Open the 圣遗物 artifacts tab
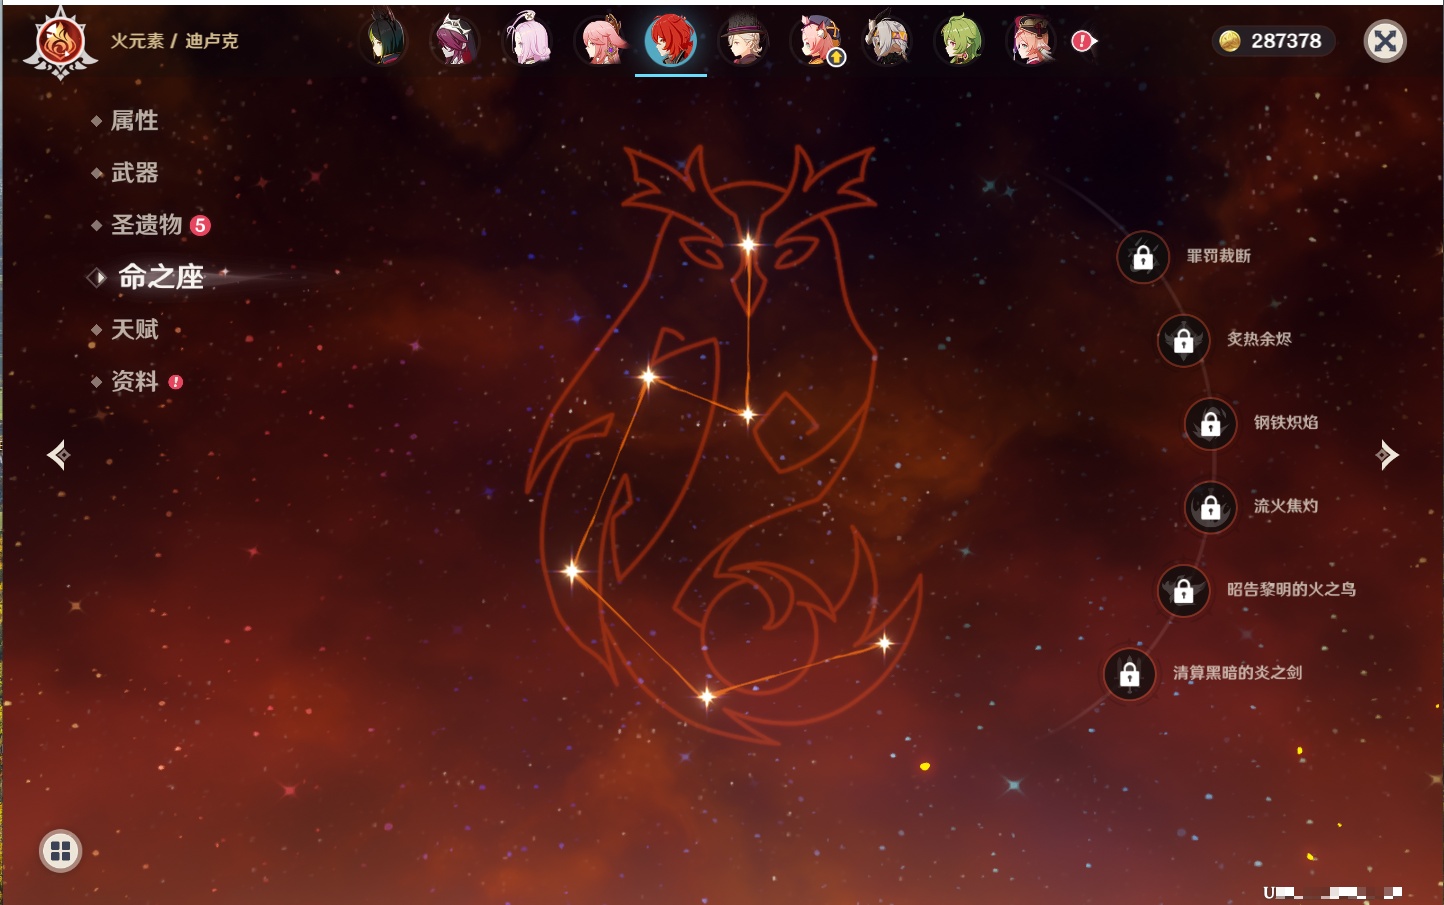This screenshot has width=1444, height=905. pyautogui.click(x=146, y=225)
